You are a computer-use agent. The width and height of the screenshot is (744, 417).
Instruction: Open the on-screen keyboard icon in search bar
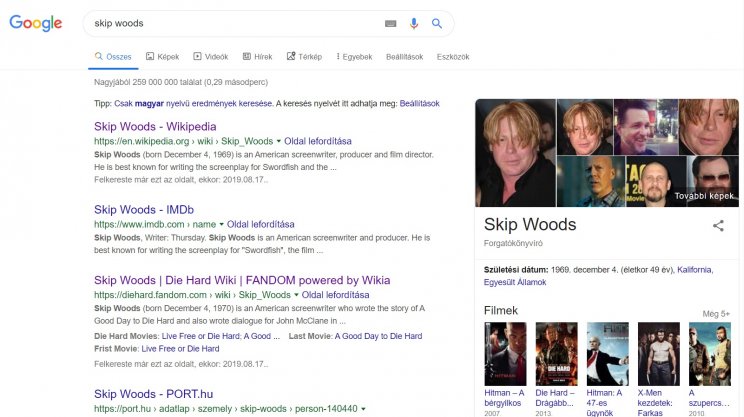pyautogui.click(x=391, y=23)
